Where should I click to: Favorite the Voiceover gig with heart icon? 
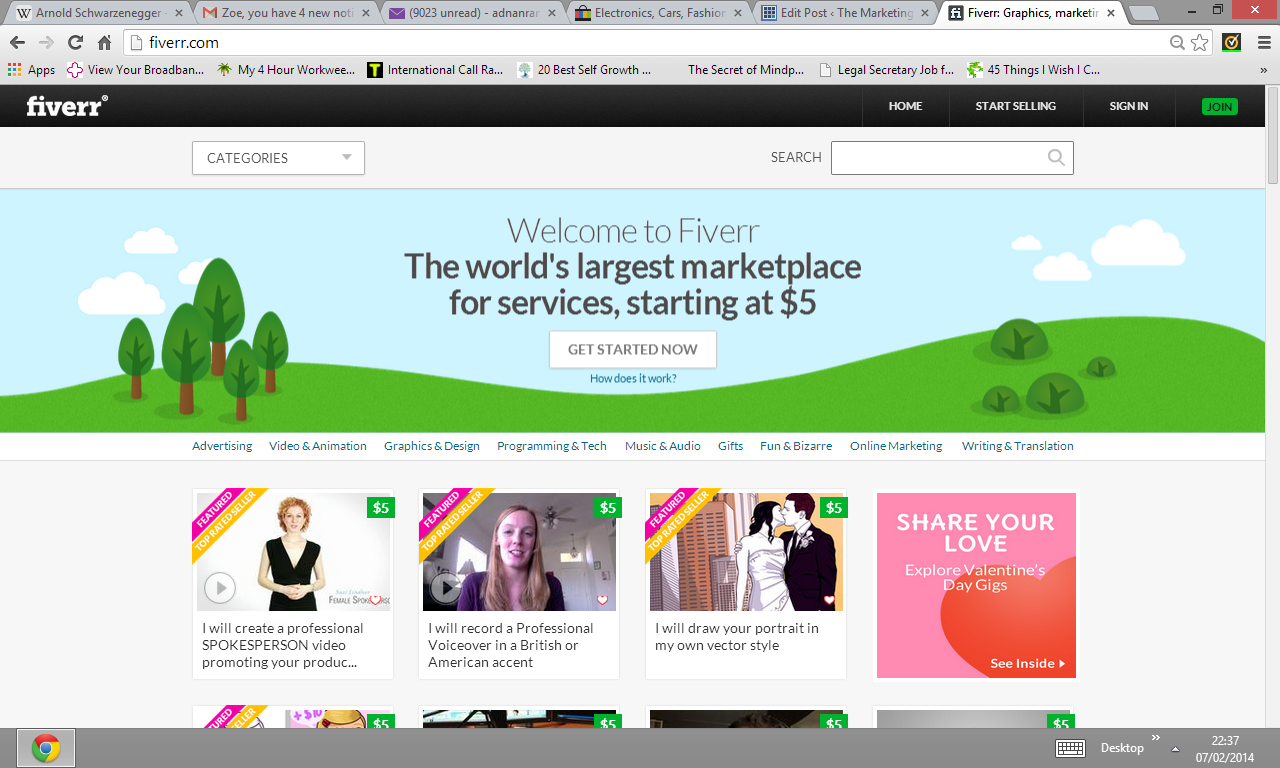[x=602, y=600]
